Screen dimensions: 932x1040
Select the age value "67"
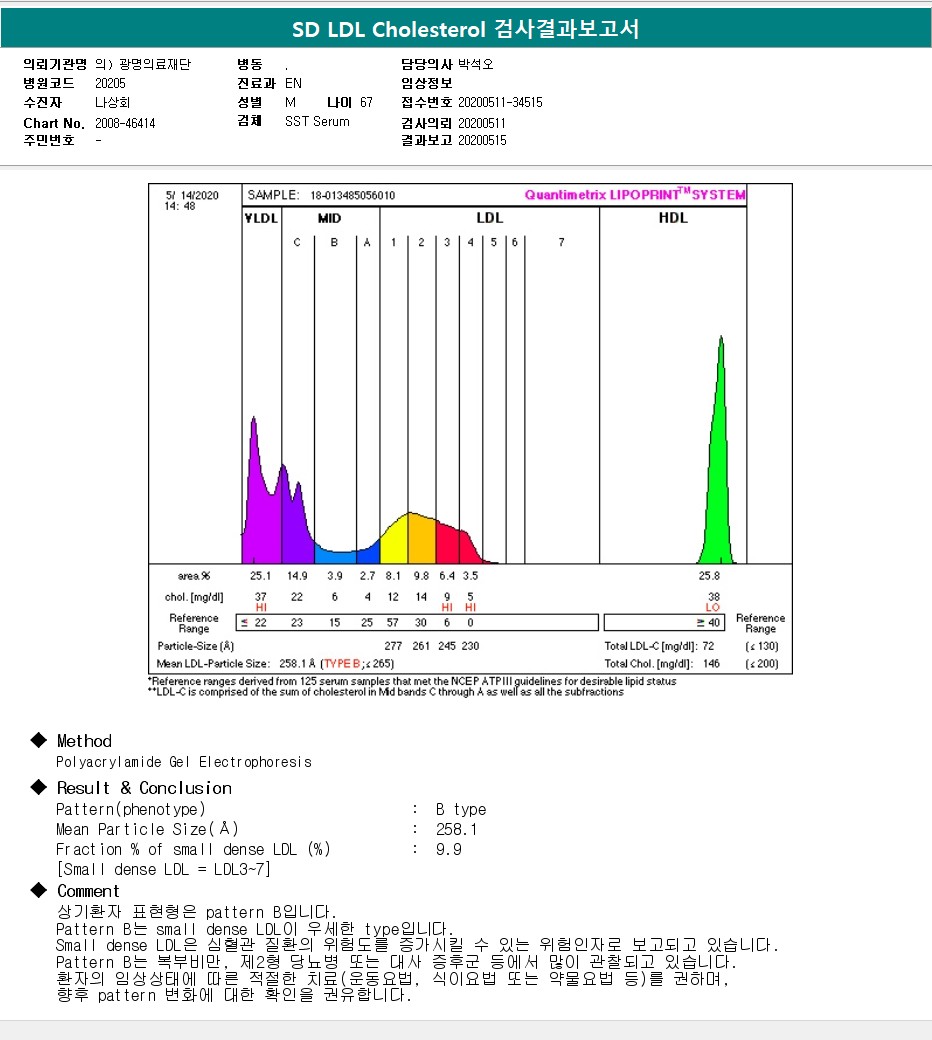click(x=366, y=102)
